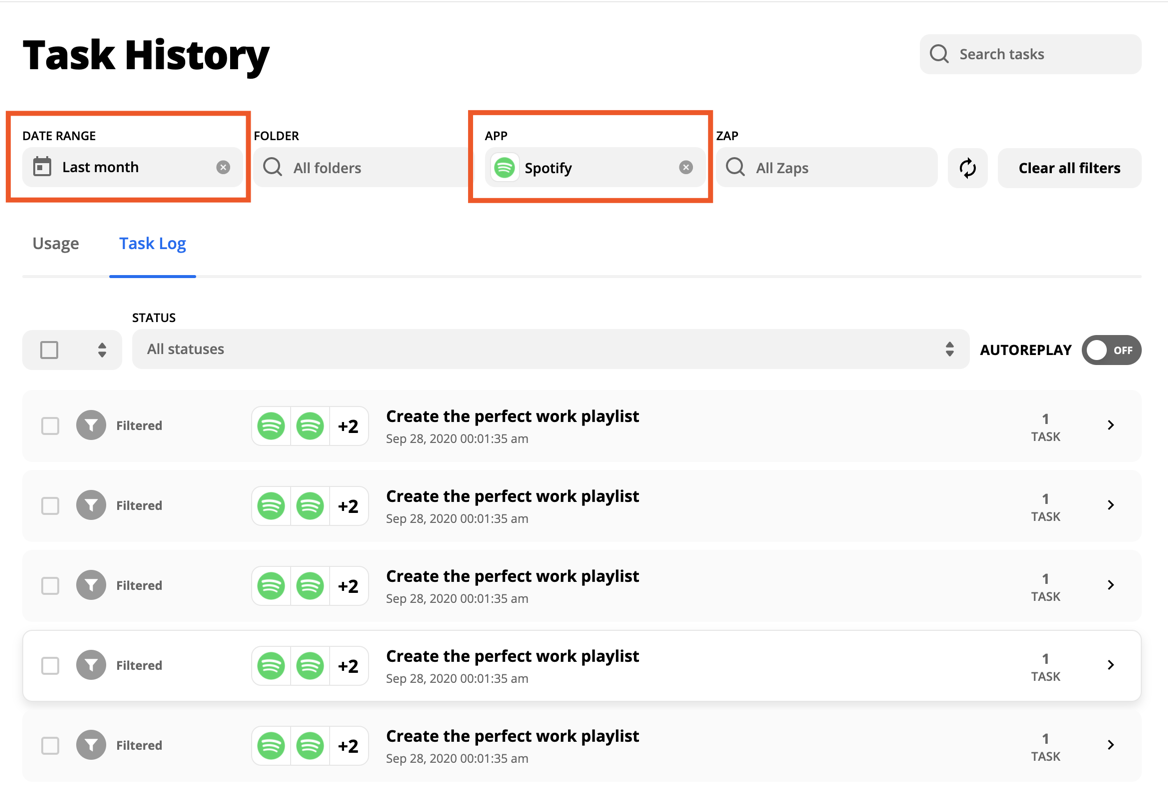Switch to the Usage tab
The width and height of the screenshot is (1168, 787).
(56, 243)
